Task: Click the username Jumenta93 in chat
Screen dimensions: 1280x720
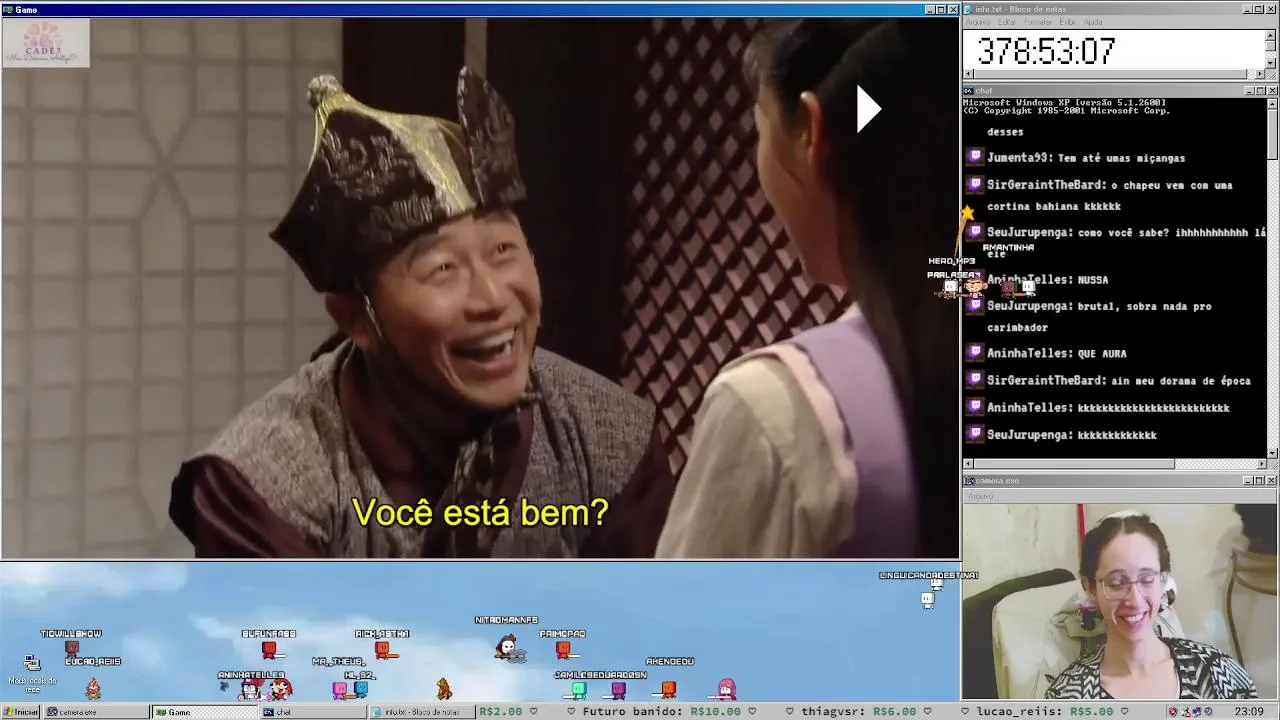Action: point(1018,158)
